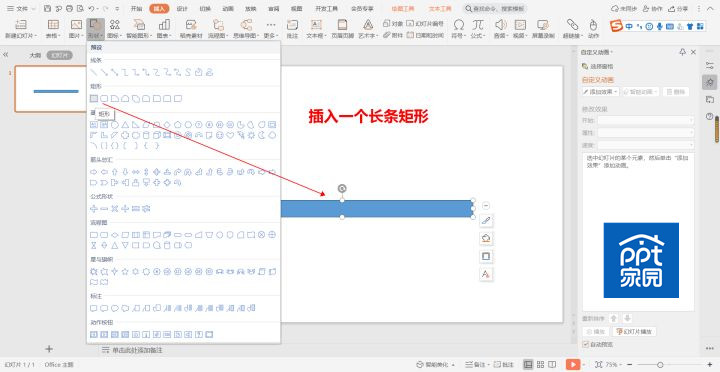Open the 绘图工具 drawing tools tab
Viewport: 720px width, 372px height.
[403, 8]
